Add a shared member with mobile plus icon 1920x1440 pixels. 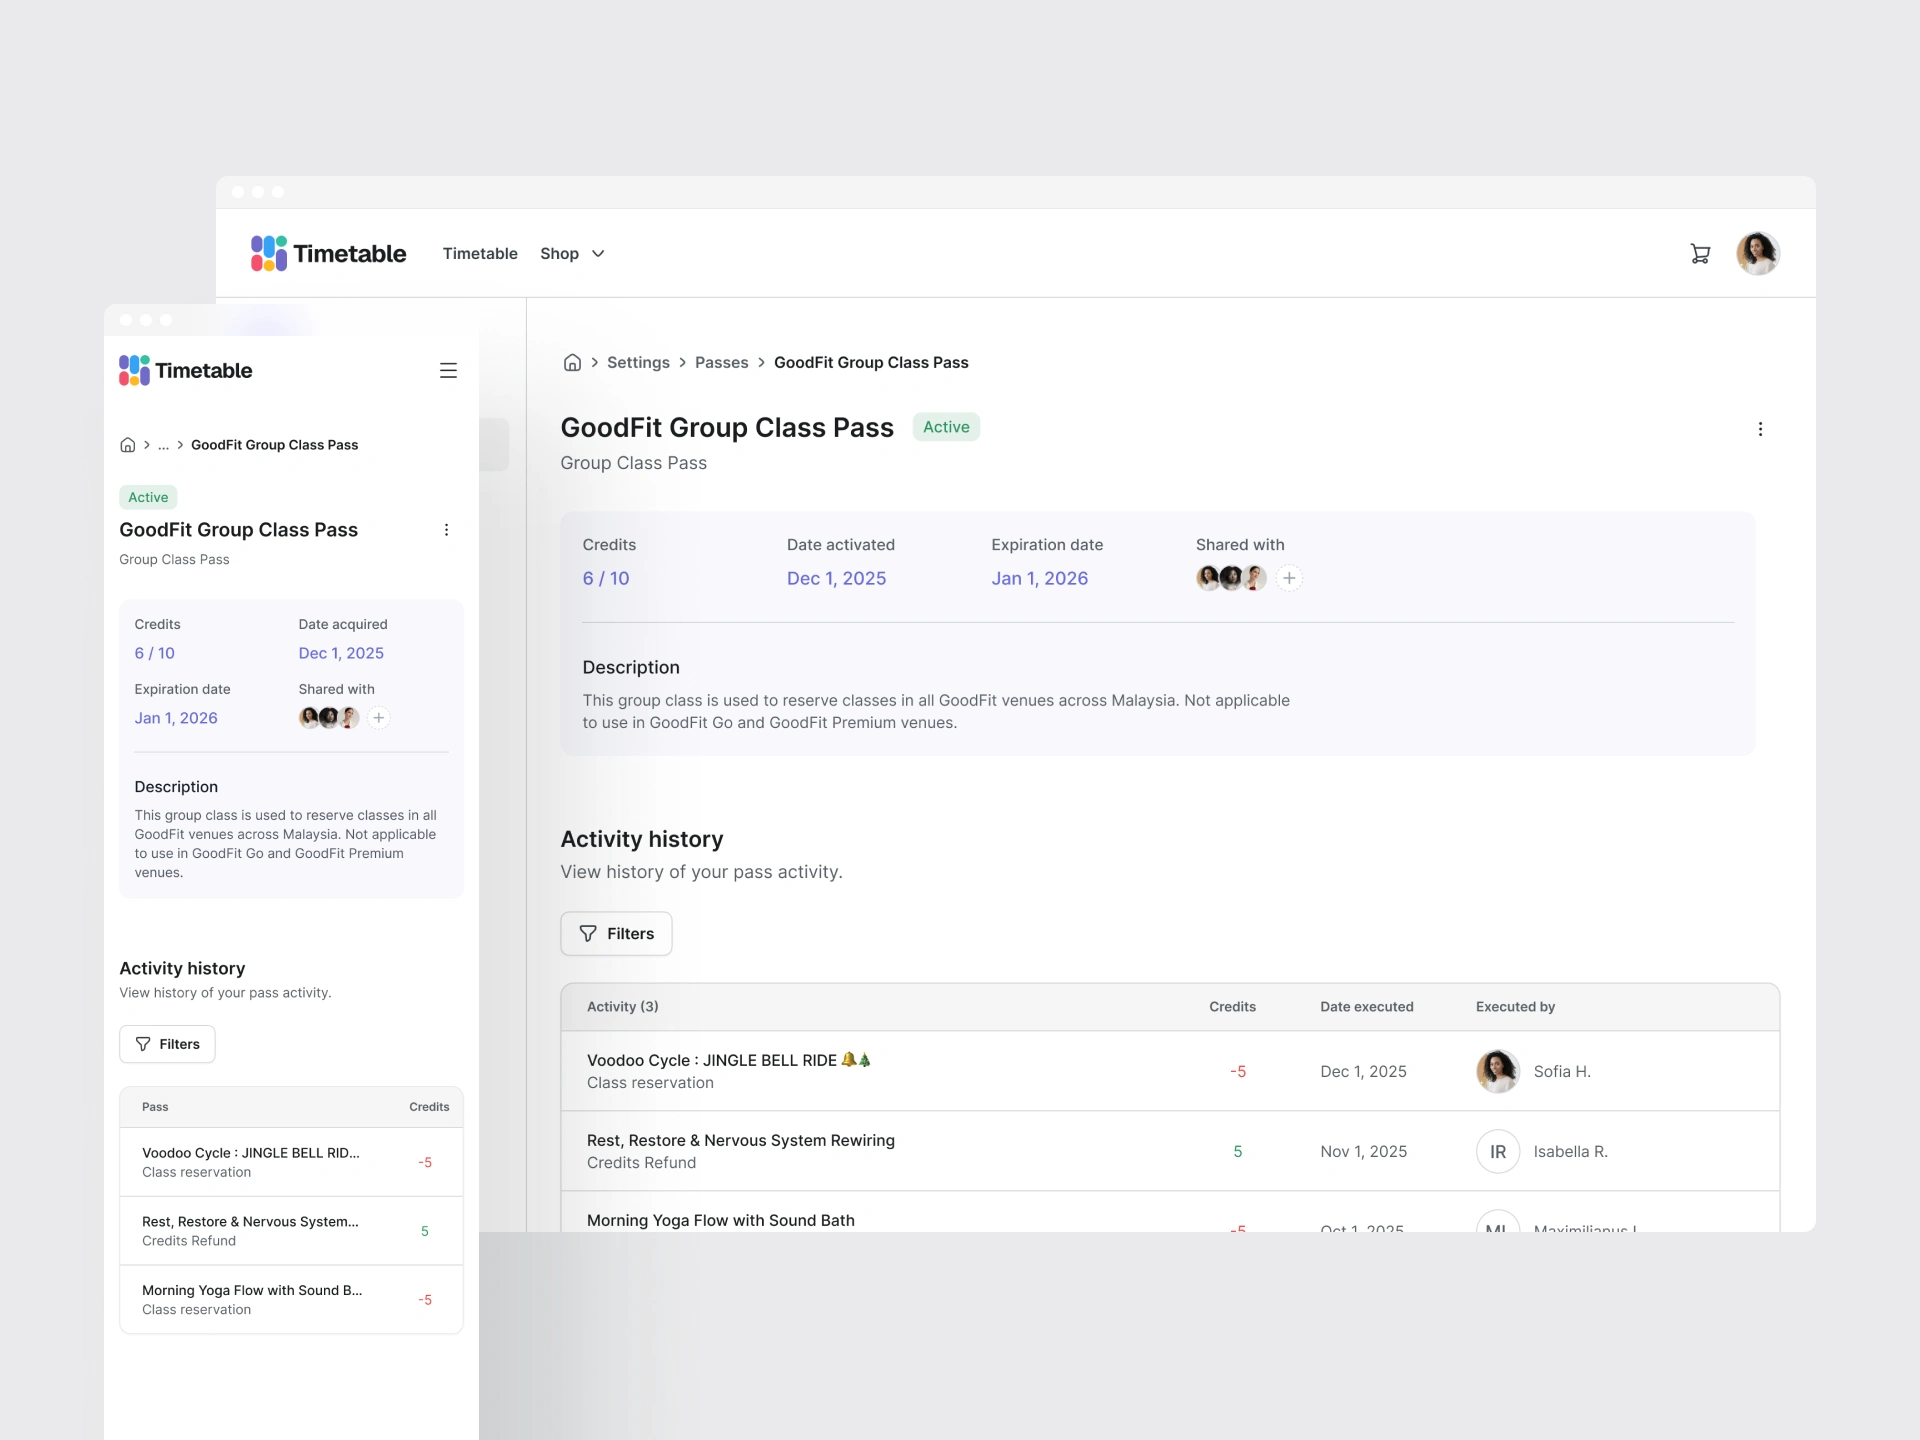point(378,718)
